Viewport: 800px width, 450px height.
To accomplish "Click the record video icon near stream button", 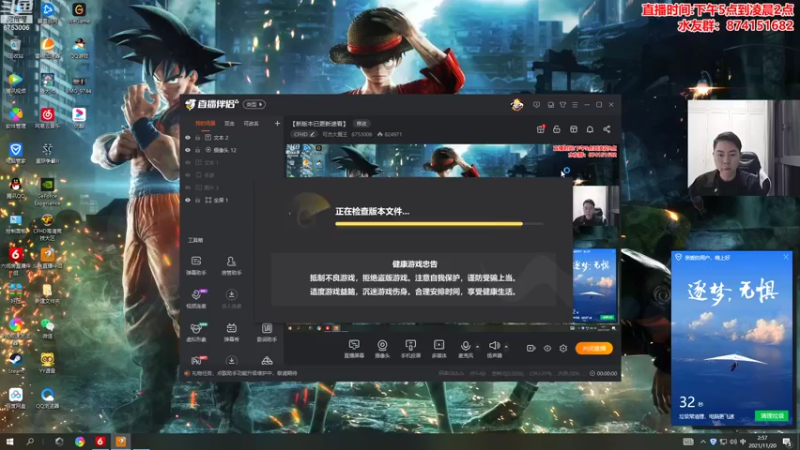I will (x=531, y=348).
